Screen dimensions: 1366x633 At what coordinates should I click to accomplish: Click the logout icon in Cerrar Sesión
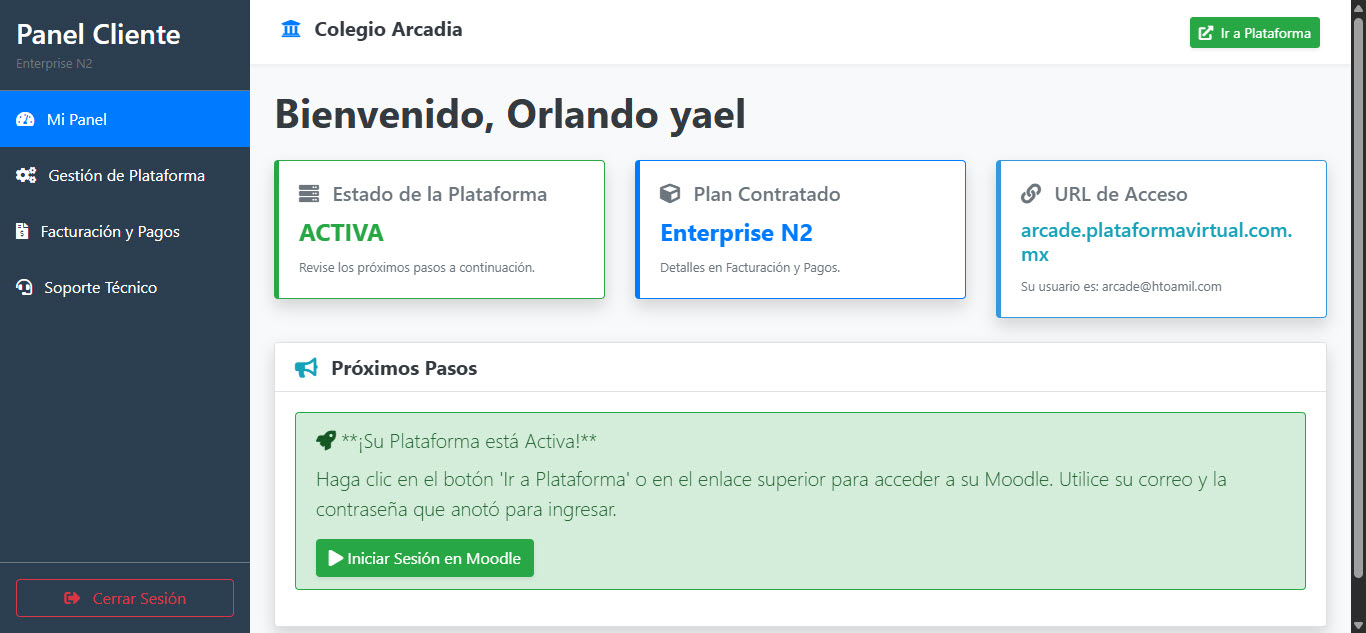tap(70, 598)
